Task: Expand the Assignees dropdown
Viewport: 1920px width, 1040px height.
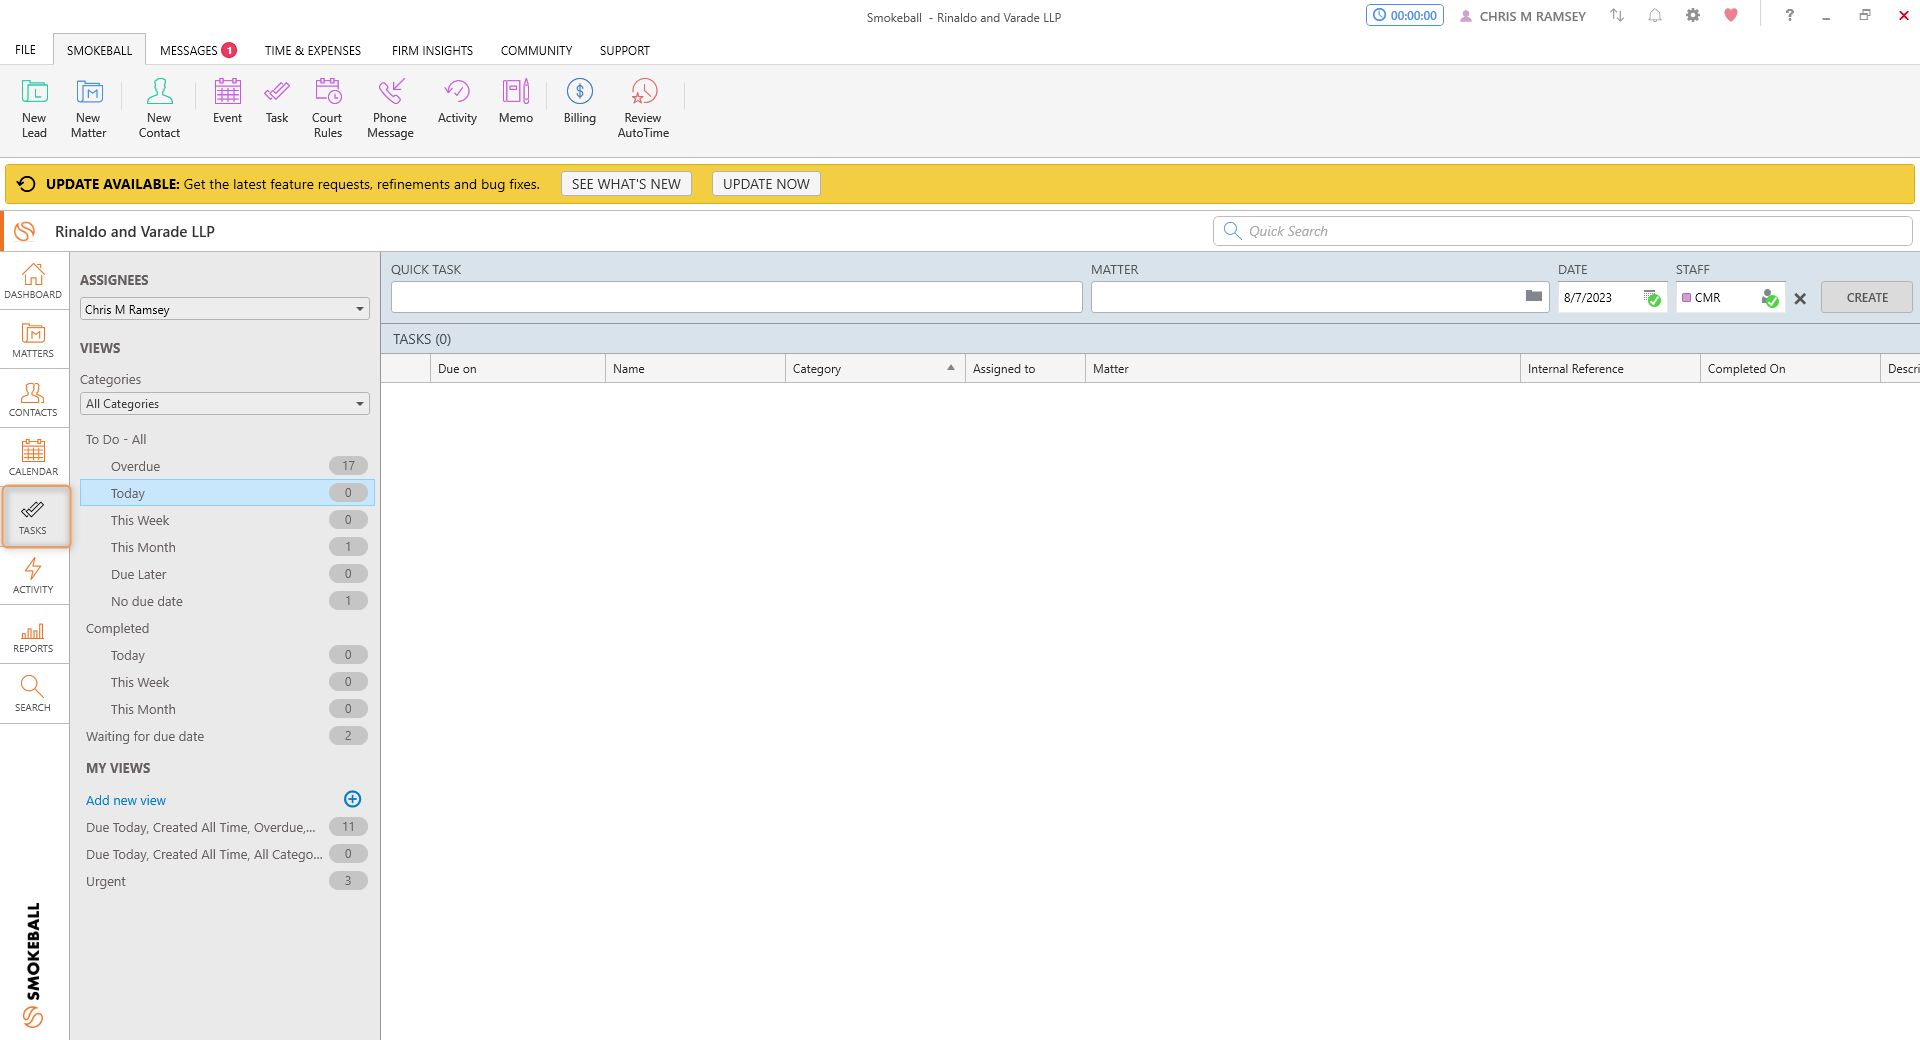Action: (x=225, y=309)
